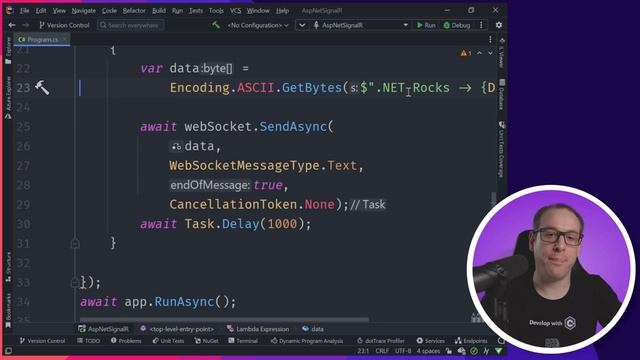This screenshot has width=640, height=360.
Task: Open Bookmarks tool window in left sidebar
Action: 9,311
